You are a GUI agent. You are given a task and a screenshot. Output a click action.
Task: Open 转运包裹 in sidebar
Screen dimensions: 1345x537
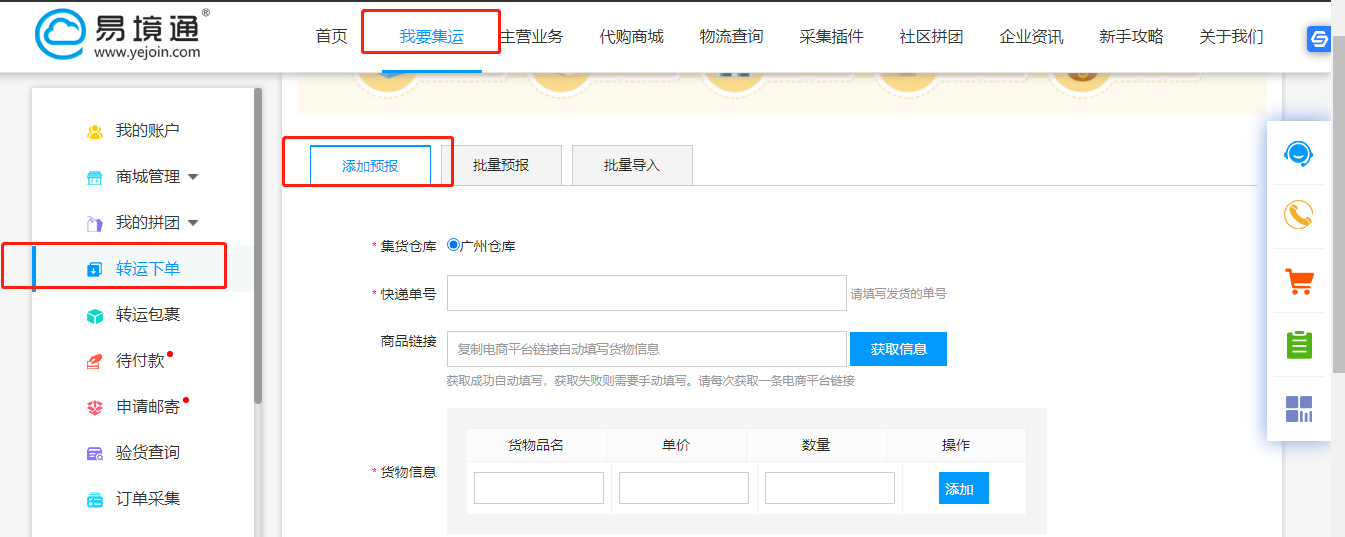coord(148,315)
